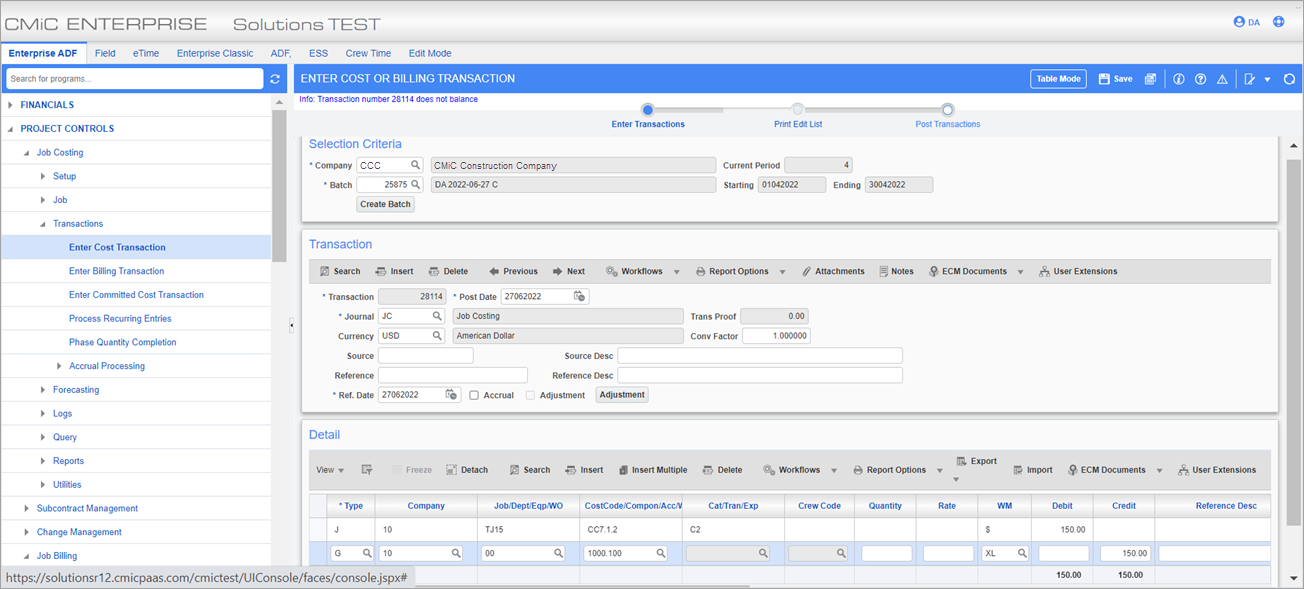Switch to the ESS tab
The width and height of the screenshot is (1304, 589).
coord(318,53)
